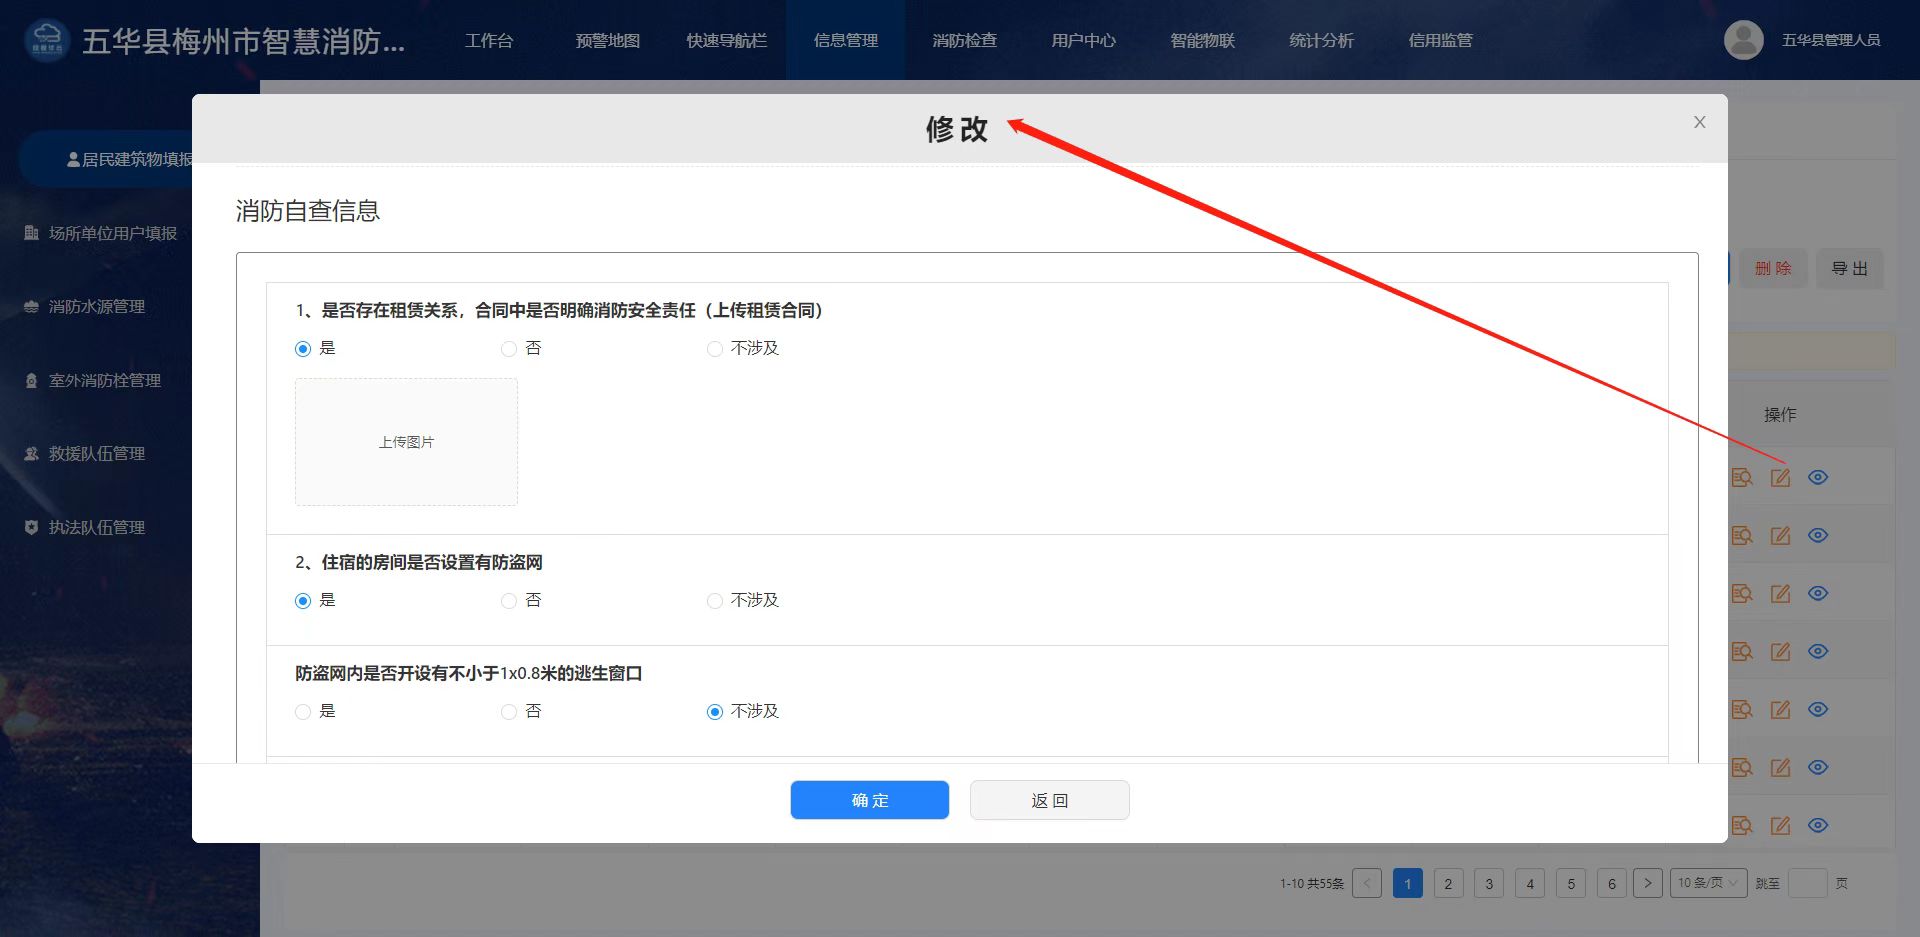Go to page 3 in pagination
1920x937 pixels.
pyautogui.click(x=1489, y=883)
